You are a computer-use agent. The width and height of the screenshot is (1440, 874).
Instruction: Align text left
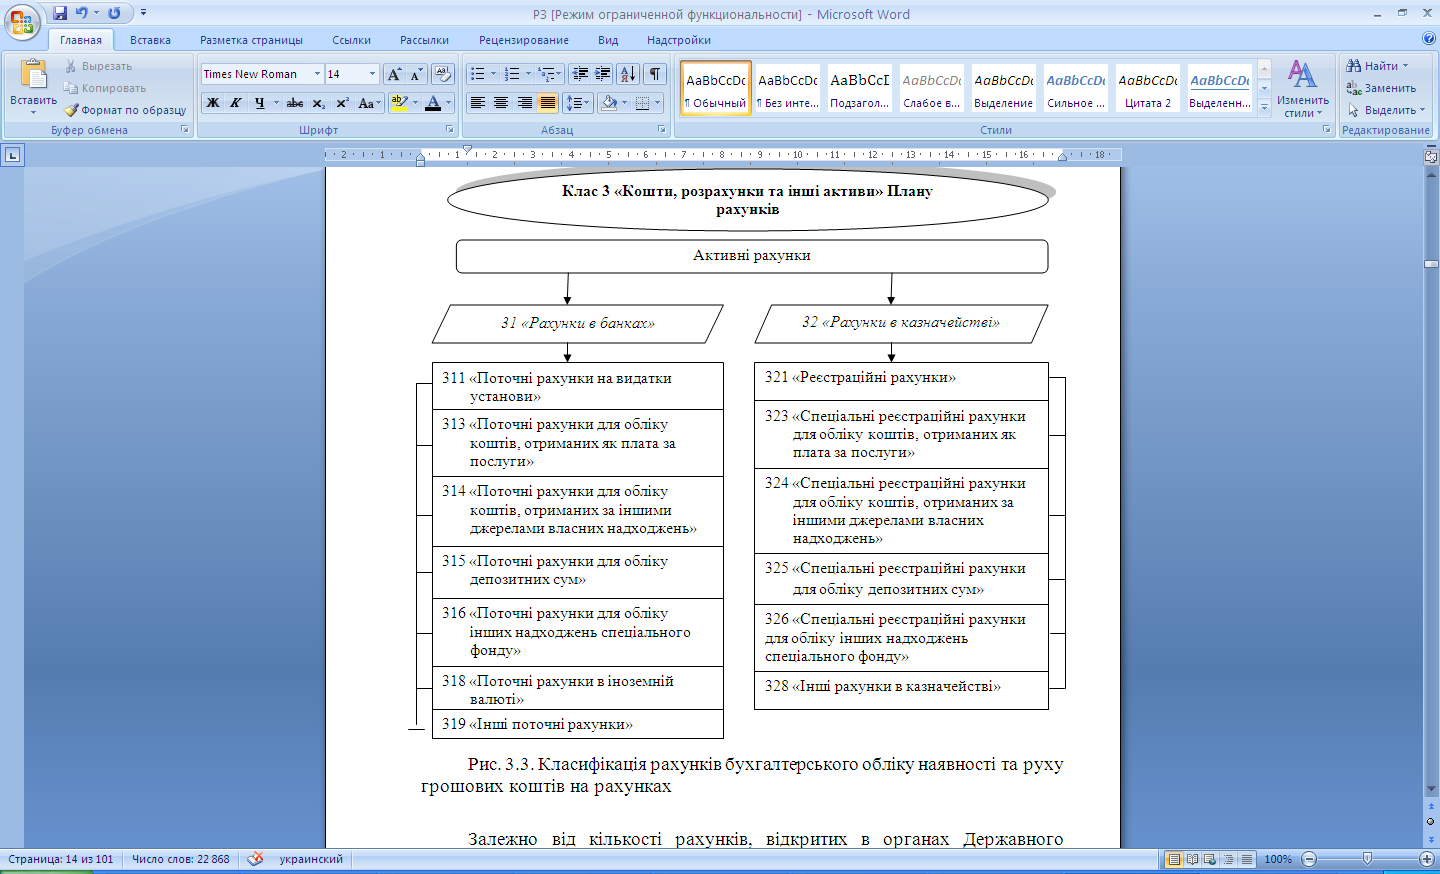point(478,103)
